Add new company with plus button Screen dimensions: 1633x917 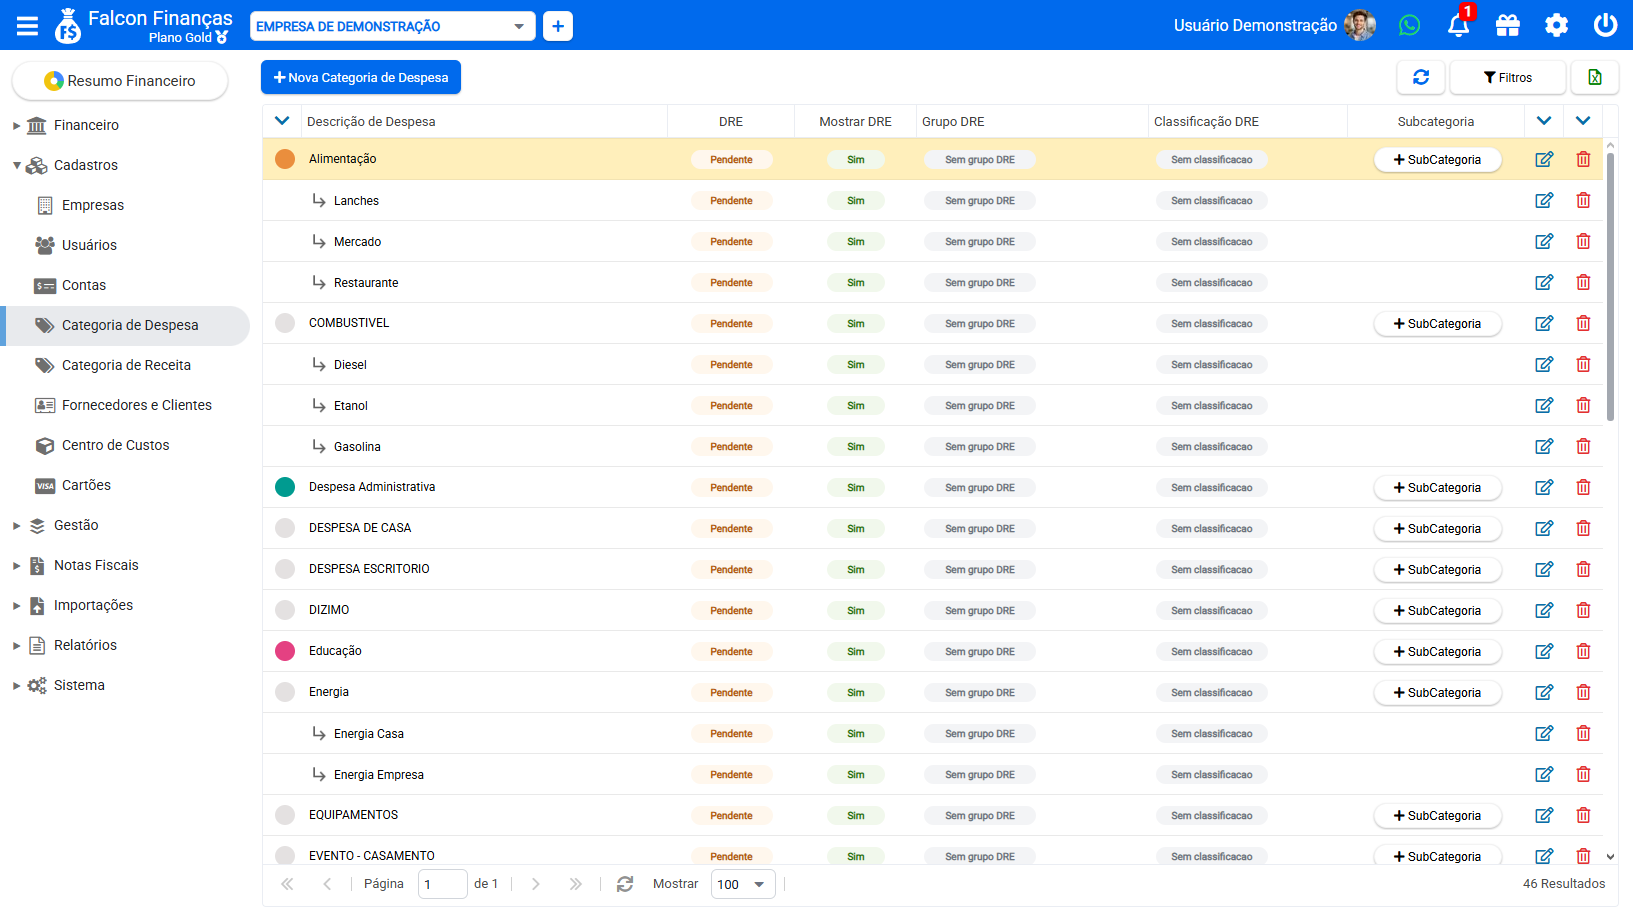pos(558,26)
